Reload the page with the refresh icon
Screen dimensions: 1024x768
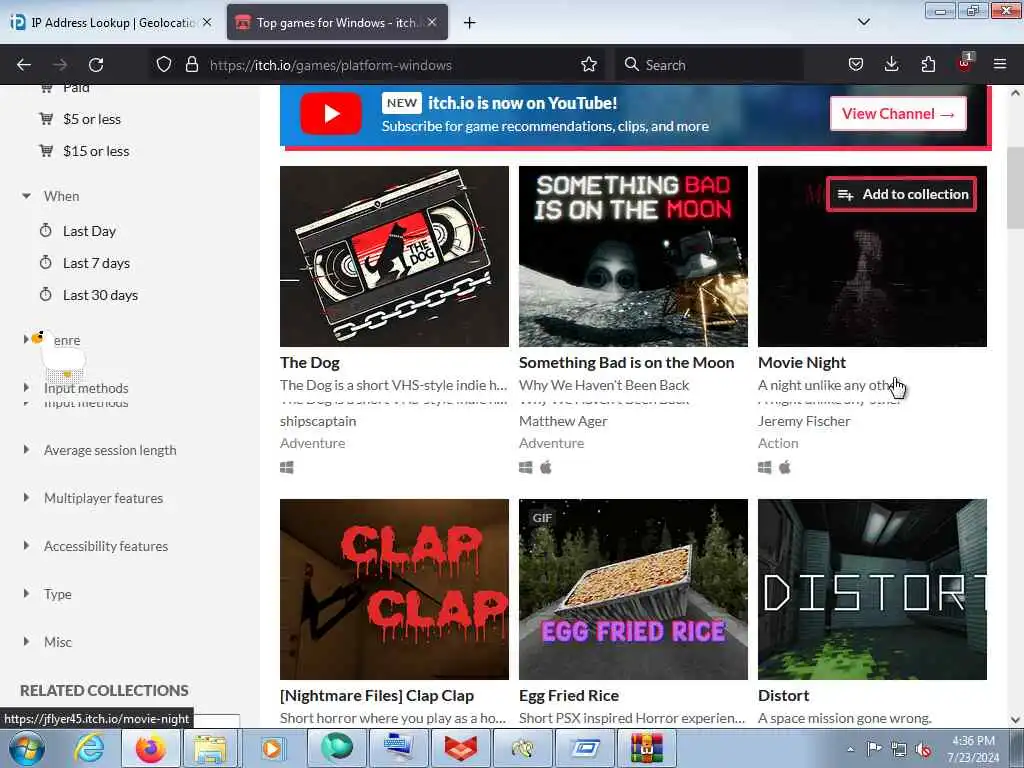point(96,65)
